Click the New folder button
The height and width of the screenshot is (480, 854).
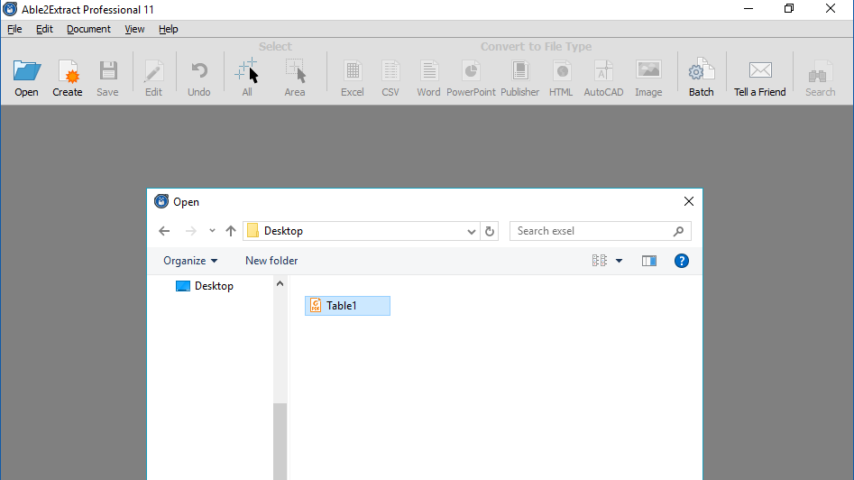271,261
